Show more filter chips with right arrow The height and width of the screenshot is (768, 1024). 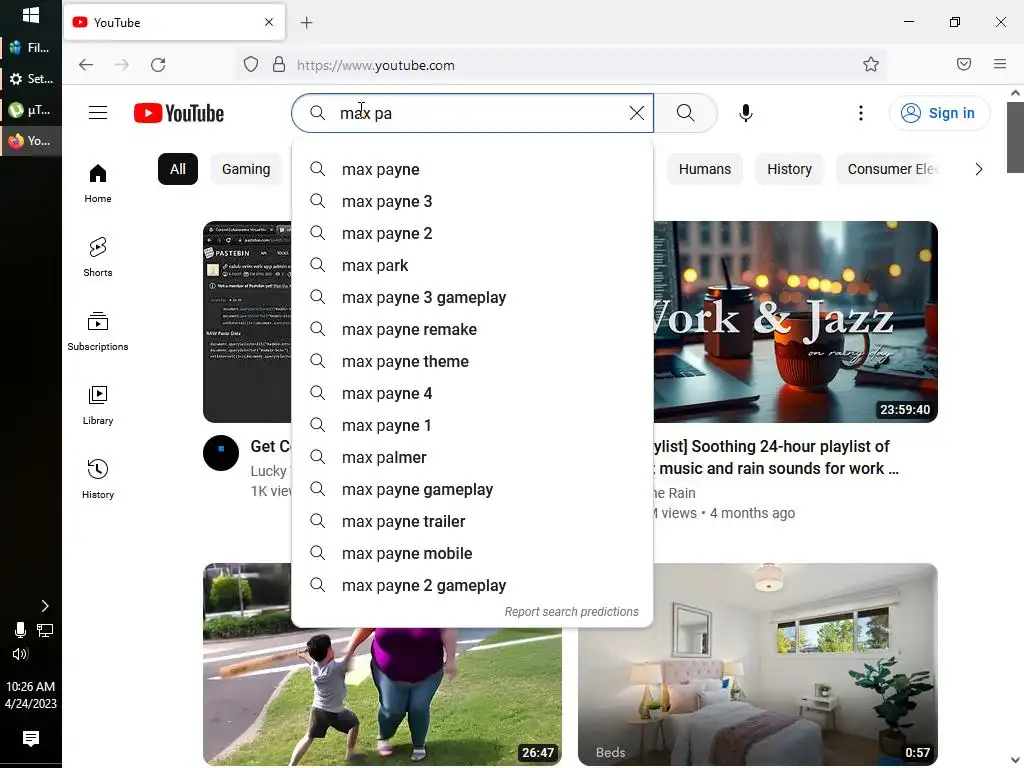pyautogui.click(x=978, y=169)
